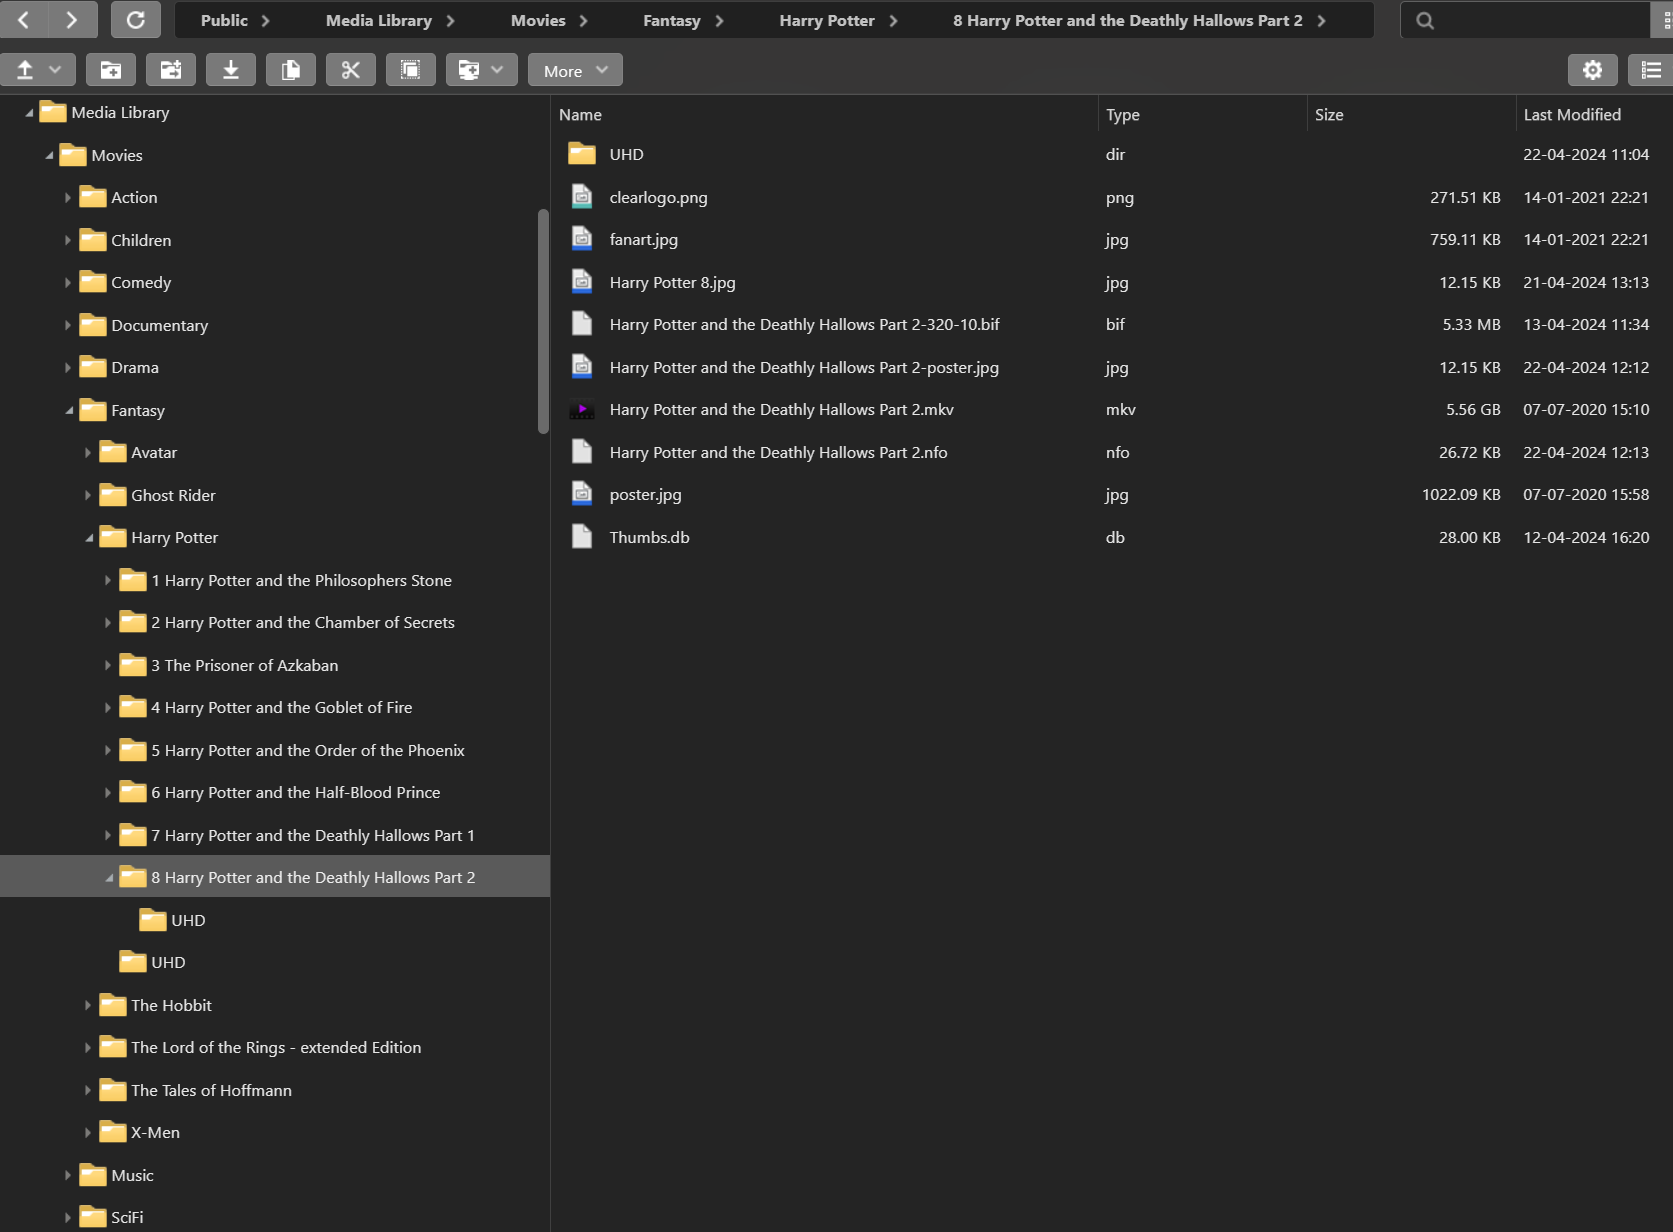The image size is (1673, 1232).
Task: Click the clearlogo.png image file icon
Action: point(582,197)
